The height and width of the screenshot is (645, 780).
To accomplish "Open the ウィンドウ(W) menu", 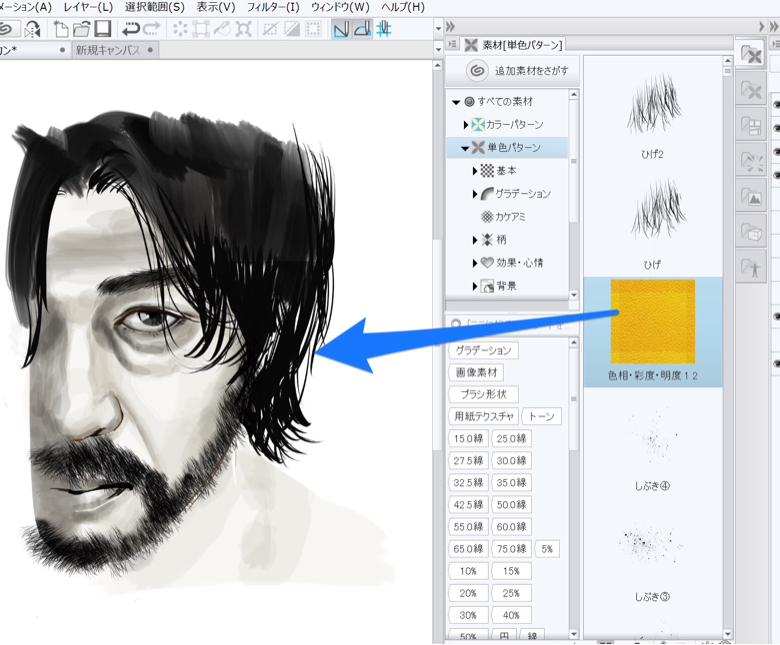I will tap(340, 7).
